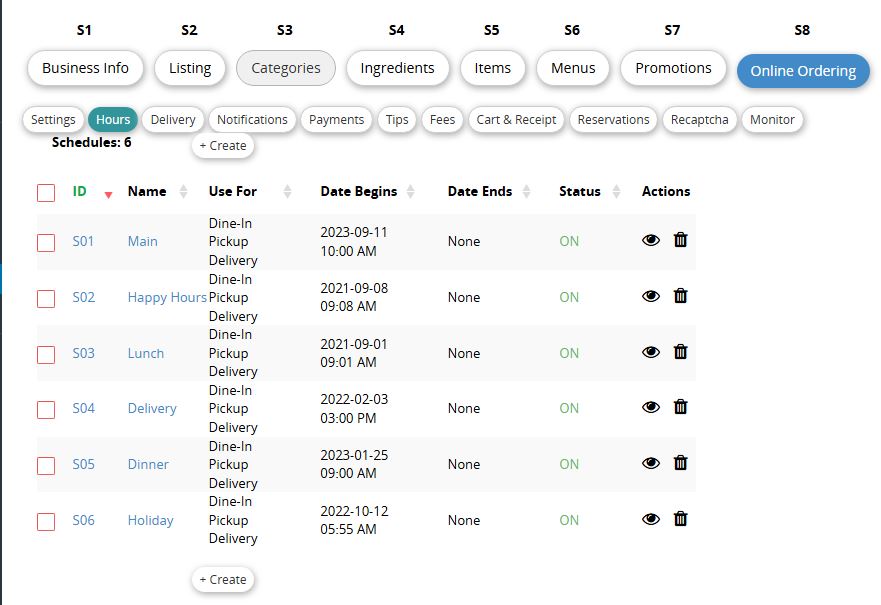
Task: Tick the checkbox for schedule S03
Action: point(46,354)
